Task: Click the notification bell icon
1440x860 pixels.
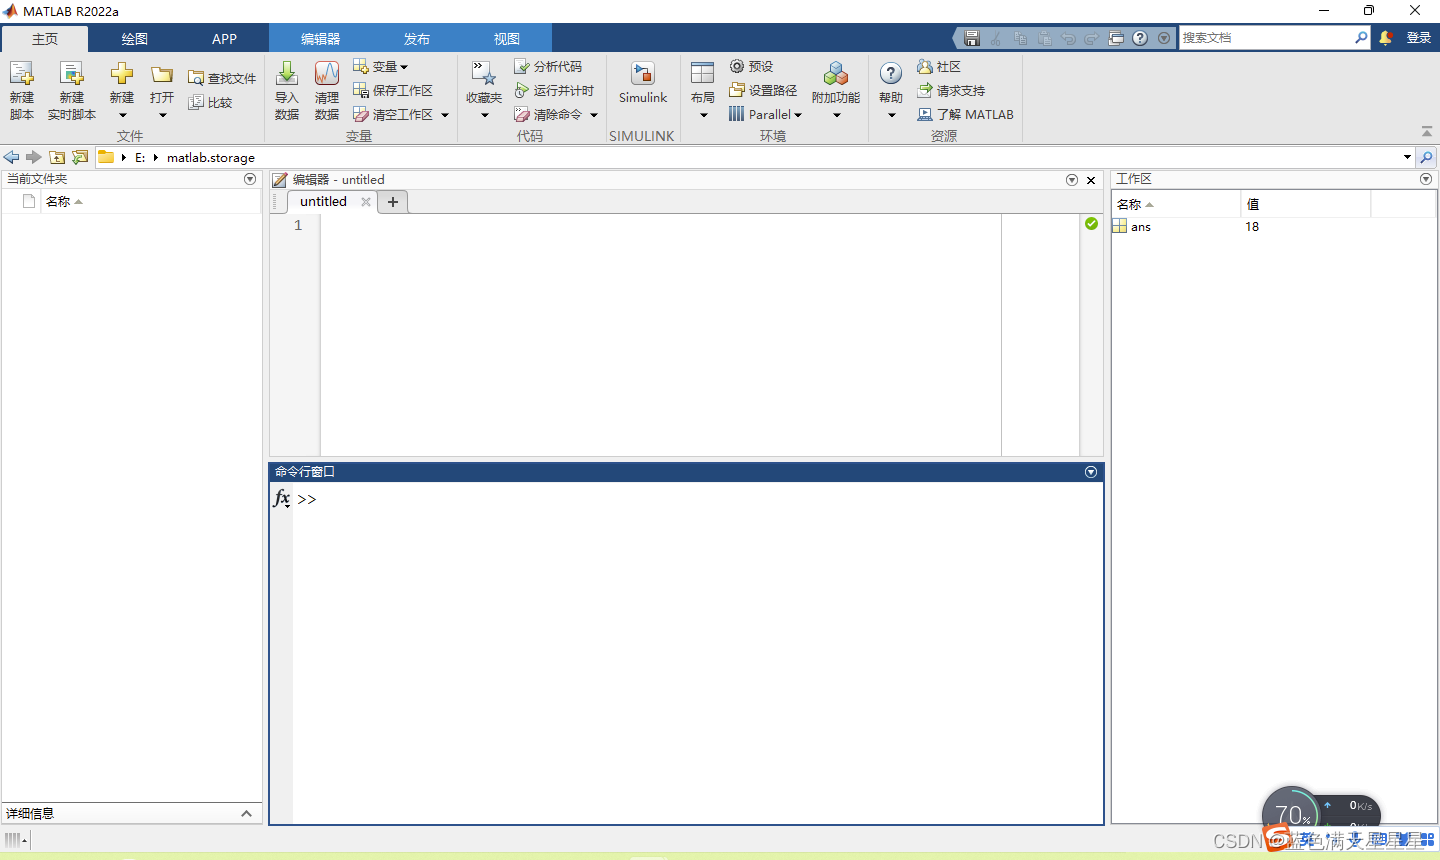Action: click(x=1386, y=38)
